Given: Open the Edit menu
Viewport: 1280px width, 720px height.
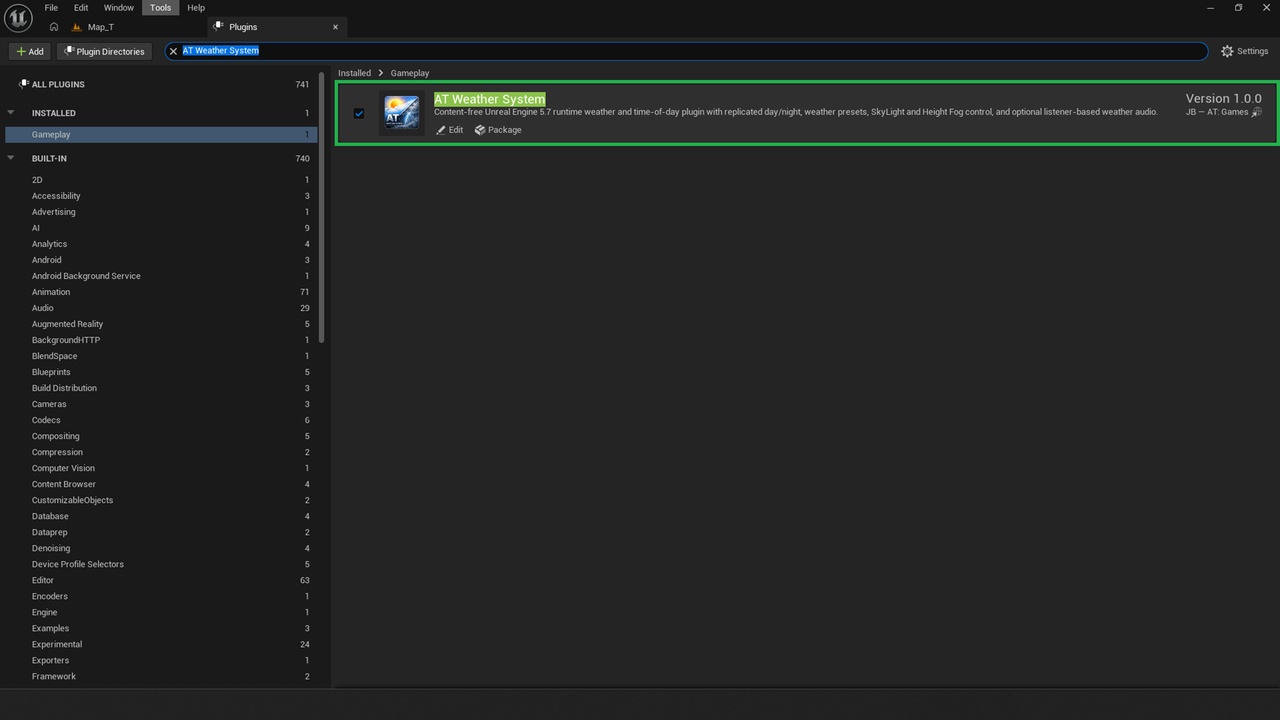Looking at the screenshot, I should [81, 8].
